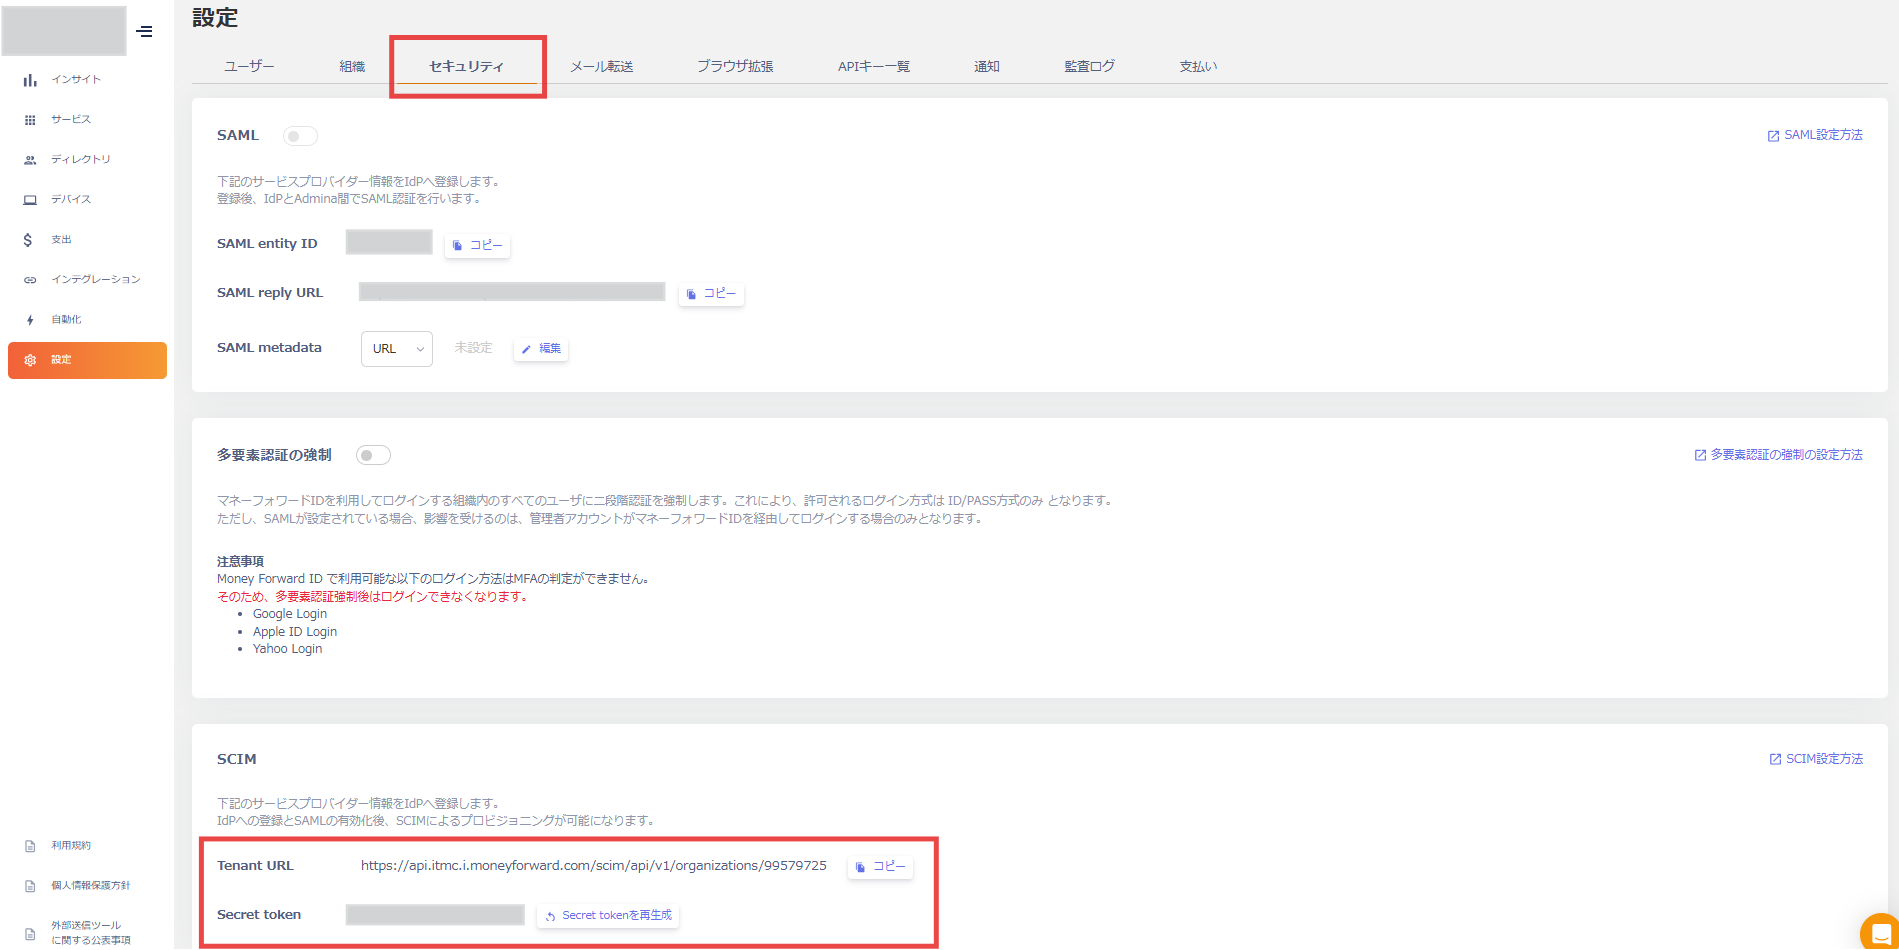This screenshot has width=1899, height=950.
Task: Click the Yahoo Login list item
Action: (288, 649)
